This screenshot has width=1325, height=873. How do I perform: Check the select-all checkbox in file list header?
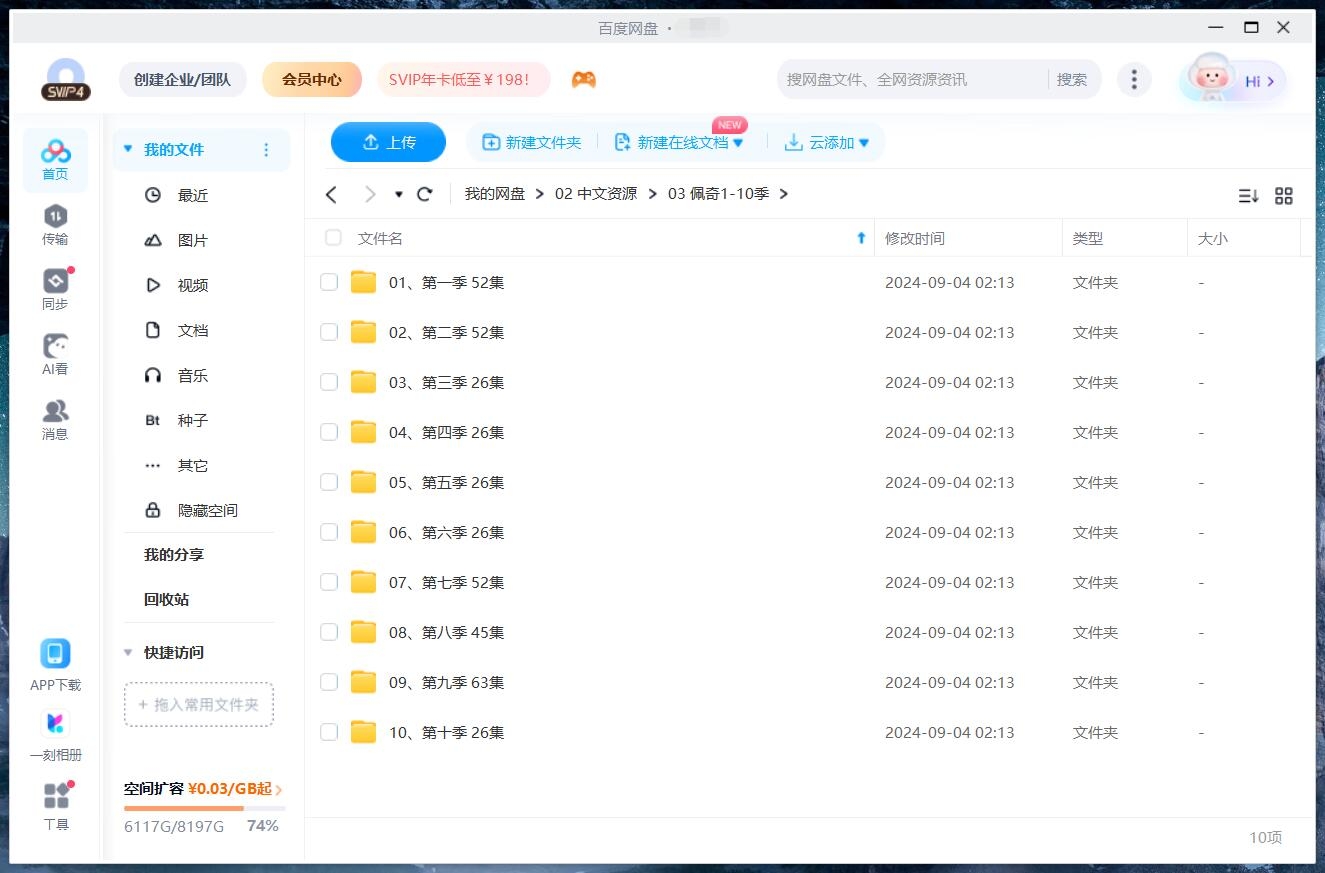pos(332,238)
